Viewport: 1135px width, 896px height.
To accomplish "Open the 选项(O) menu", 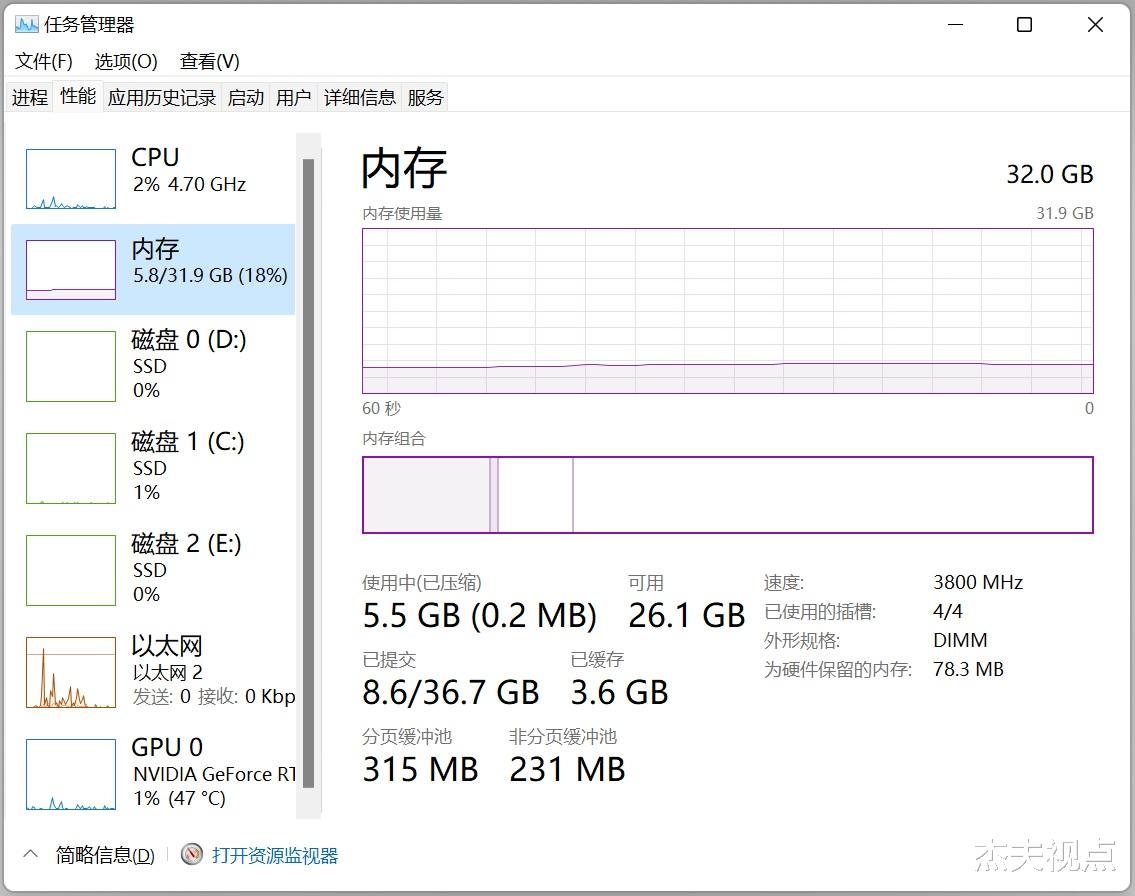I will click(125, 61).
